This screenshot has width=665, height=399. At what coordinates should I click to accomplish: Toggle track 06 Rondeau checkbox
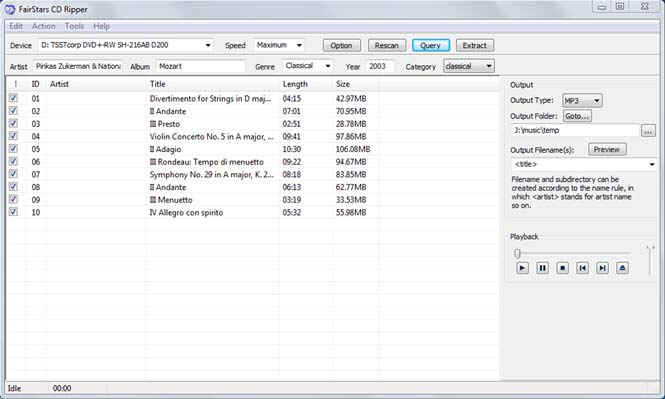point(13,161)
